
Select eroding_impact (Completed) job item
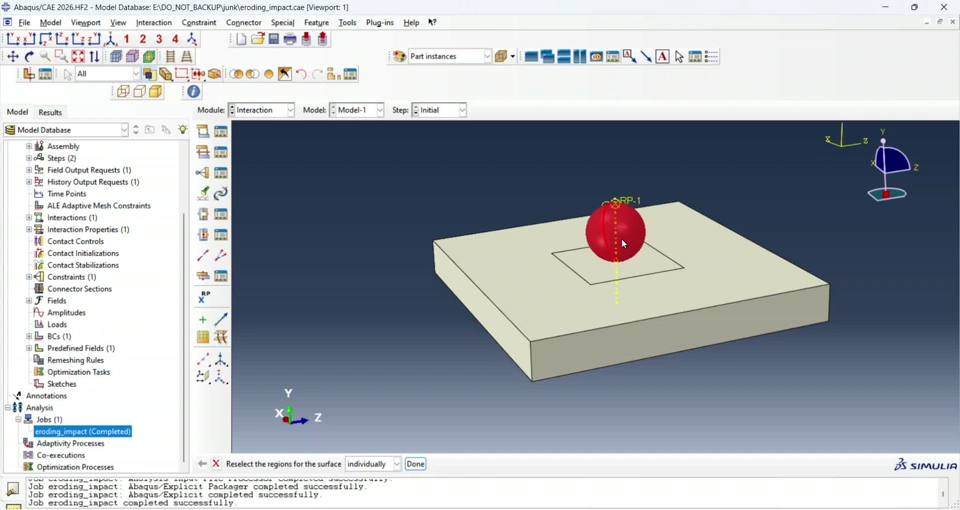[83, 432]
